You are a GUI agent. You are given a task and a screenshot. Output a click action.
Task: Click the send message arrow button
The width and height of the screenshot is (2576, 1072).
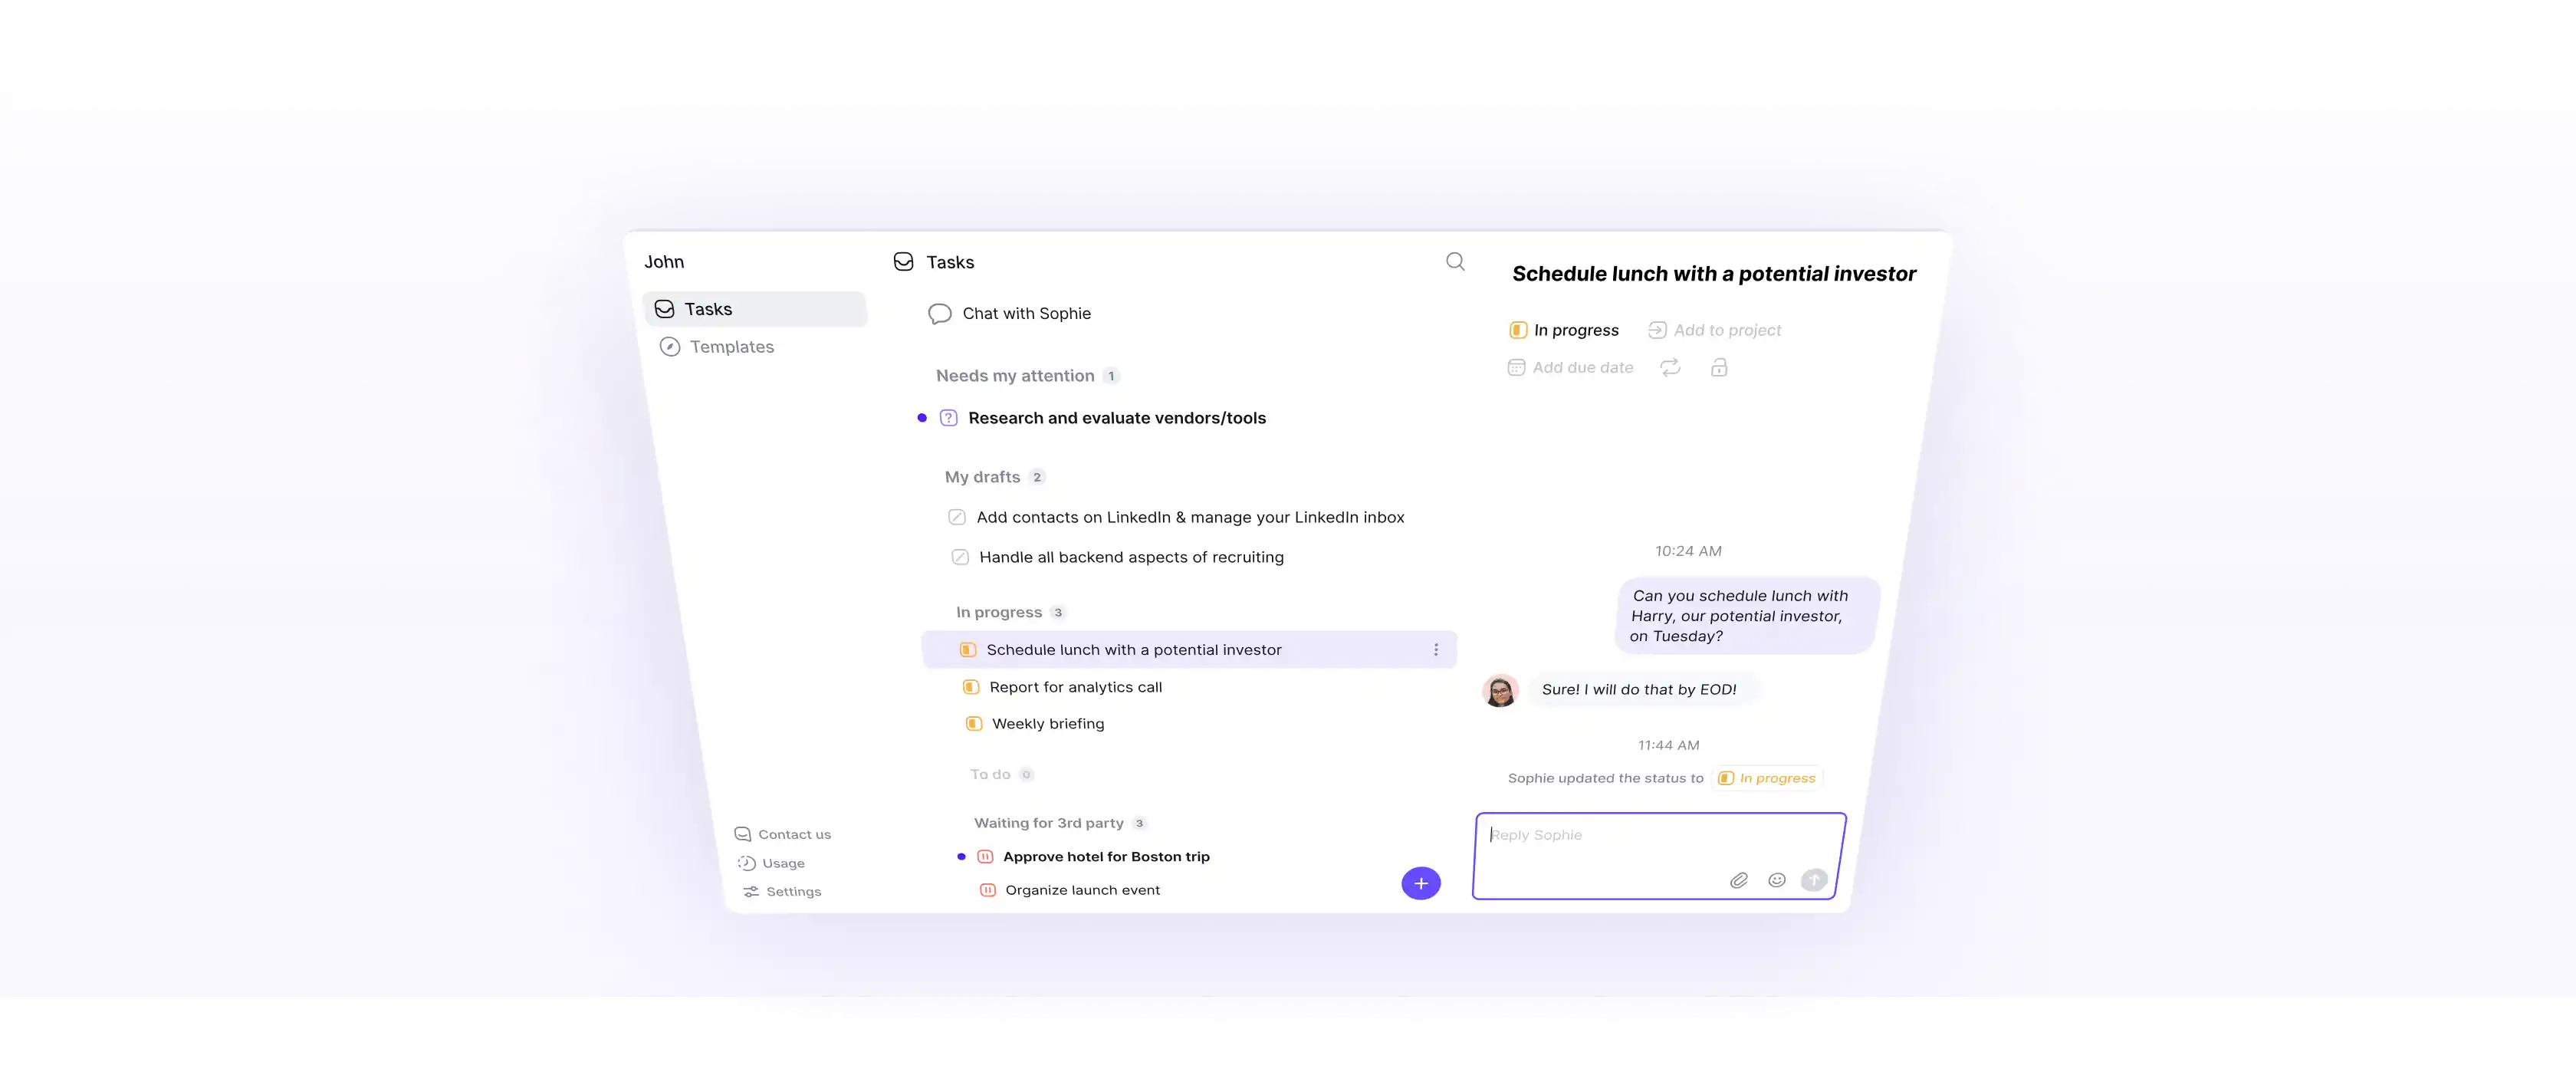[1813, 880]
